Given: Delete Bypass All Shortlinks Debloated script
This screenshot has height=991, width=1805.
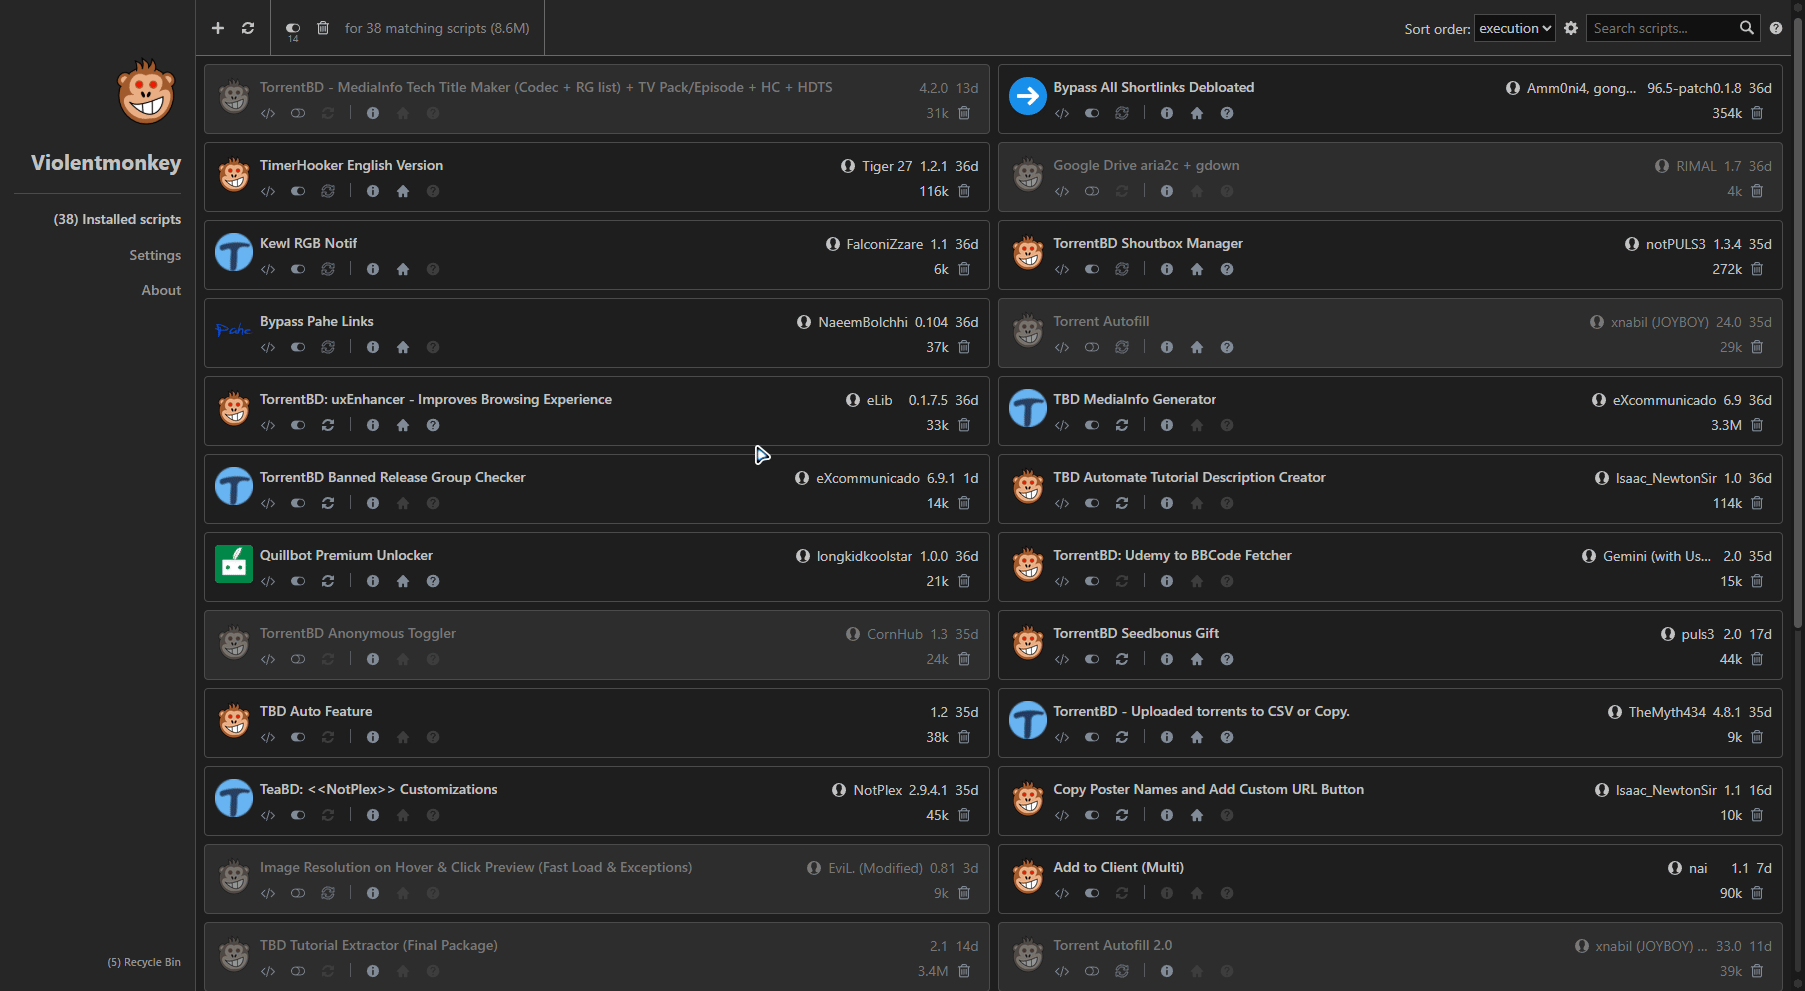Looking at the screenshot, I should pos(1757,113).
